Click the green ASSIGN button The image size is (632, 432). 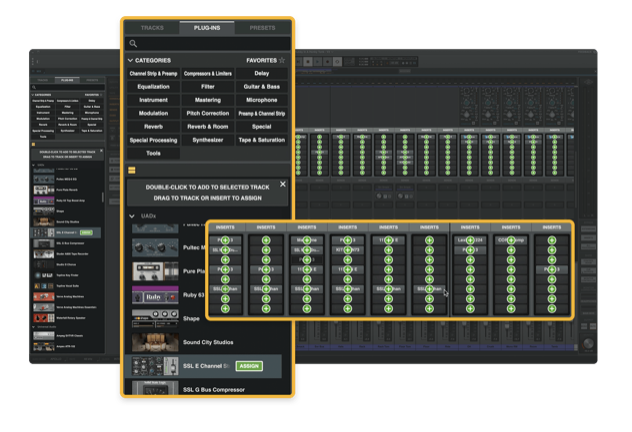(249, 366)
